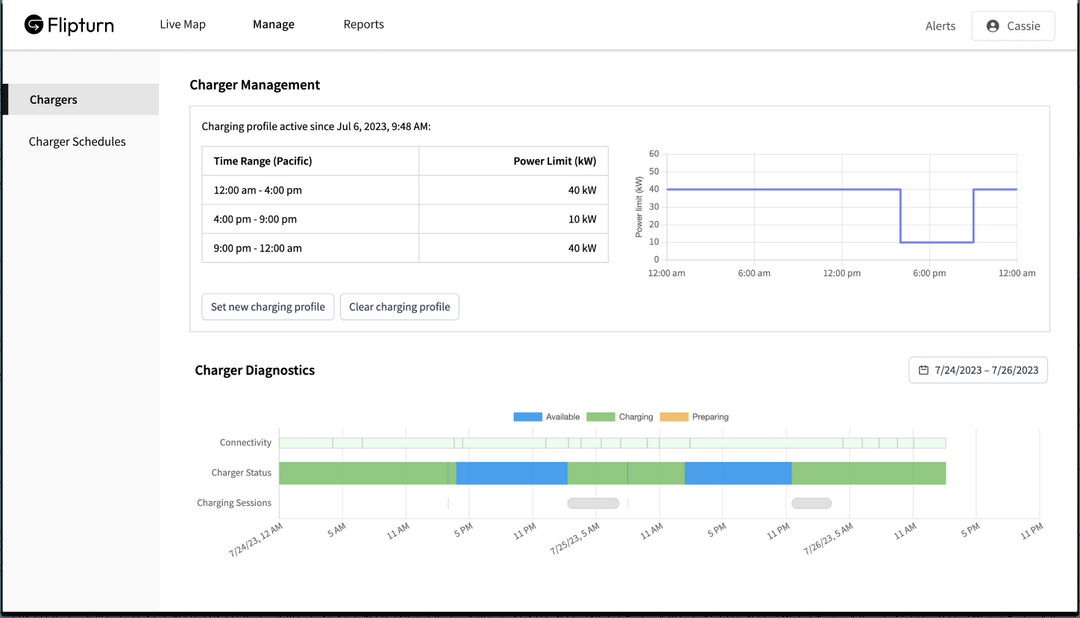
Task: Open the 7/24/2023 – 7/26/2023 date range picker
Action: click(x=979, y=370)
